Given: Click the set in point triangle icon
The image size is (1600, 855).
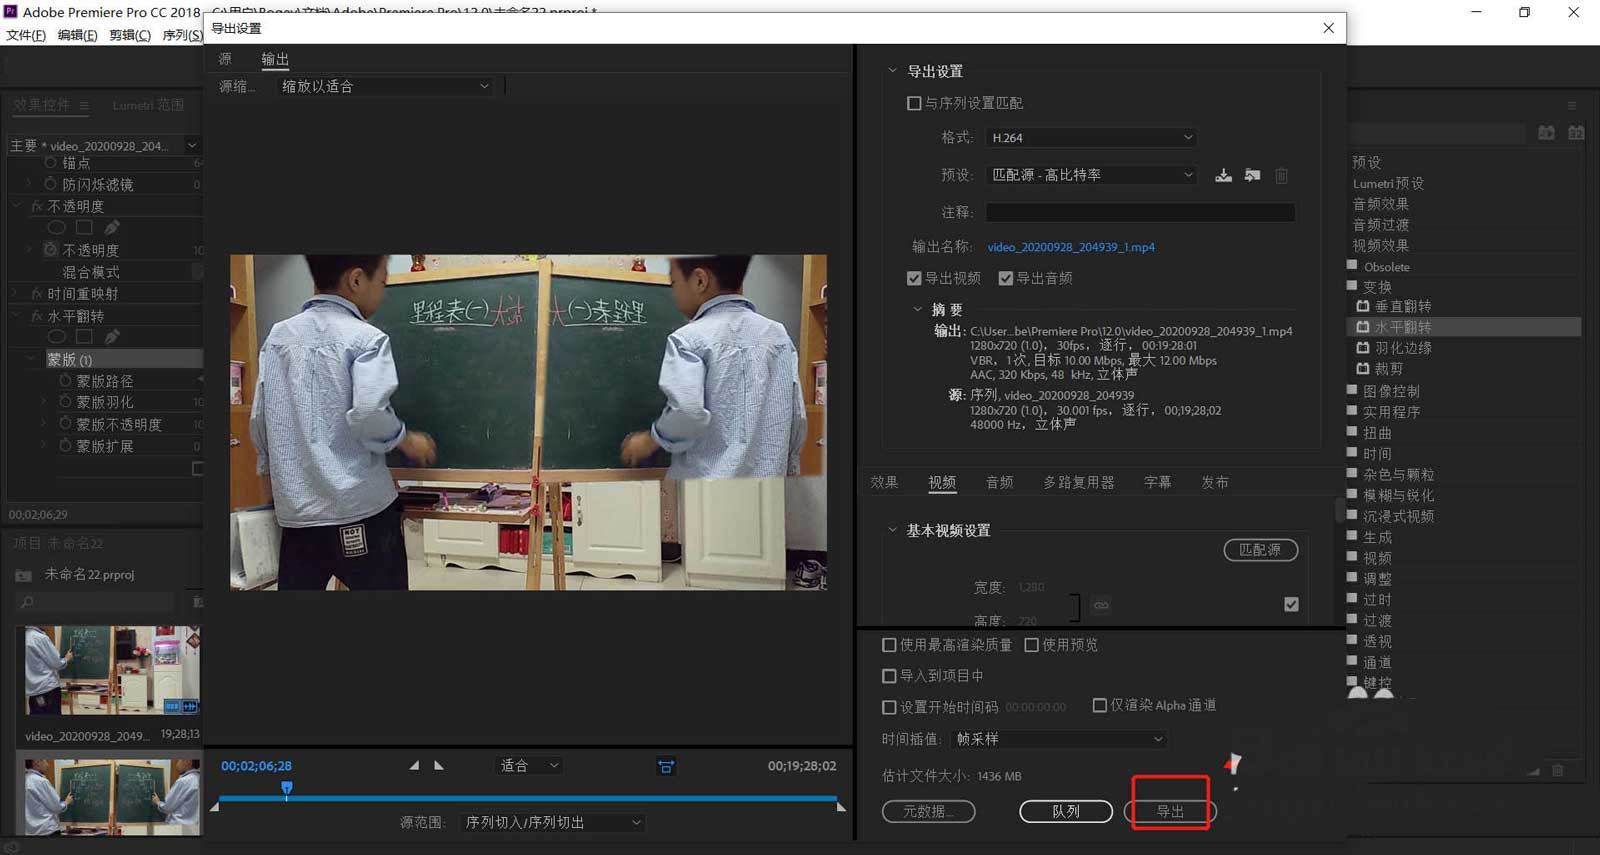Looking at the screenshot, I should (x=414, y=766).
